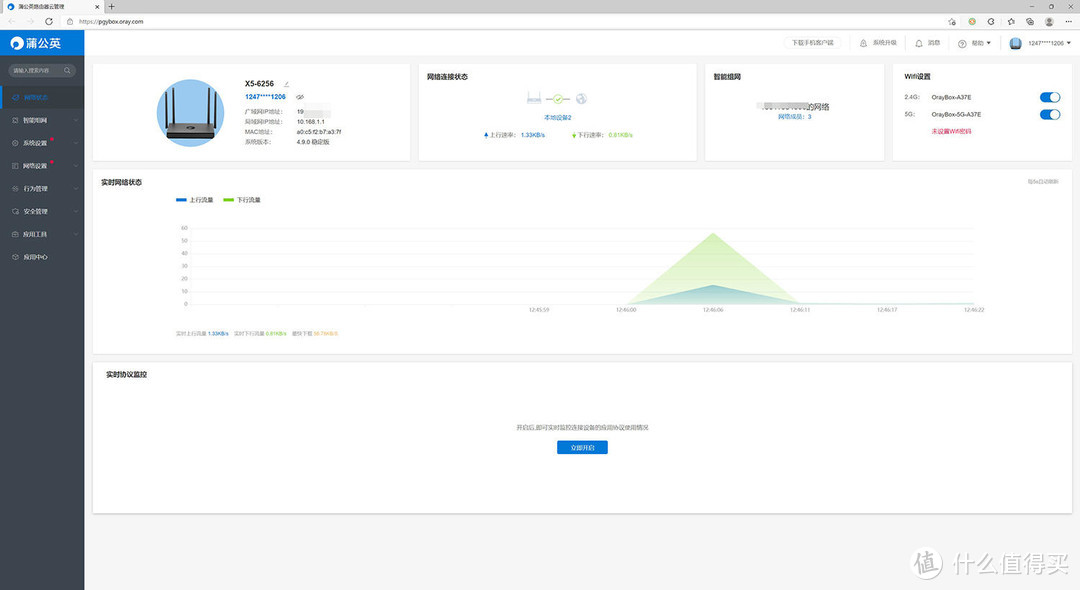Click the search magnifier icon in sidebar
1080x590 pixels.
[67, 71]
